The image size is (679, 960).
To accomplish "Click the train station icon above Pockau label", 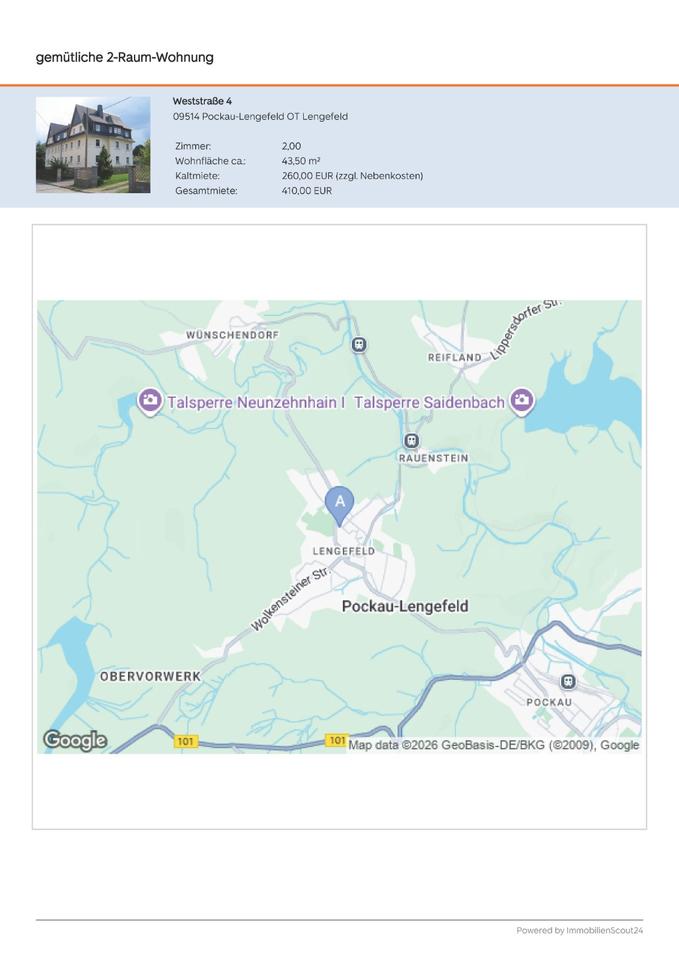I will (568, 681).
